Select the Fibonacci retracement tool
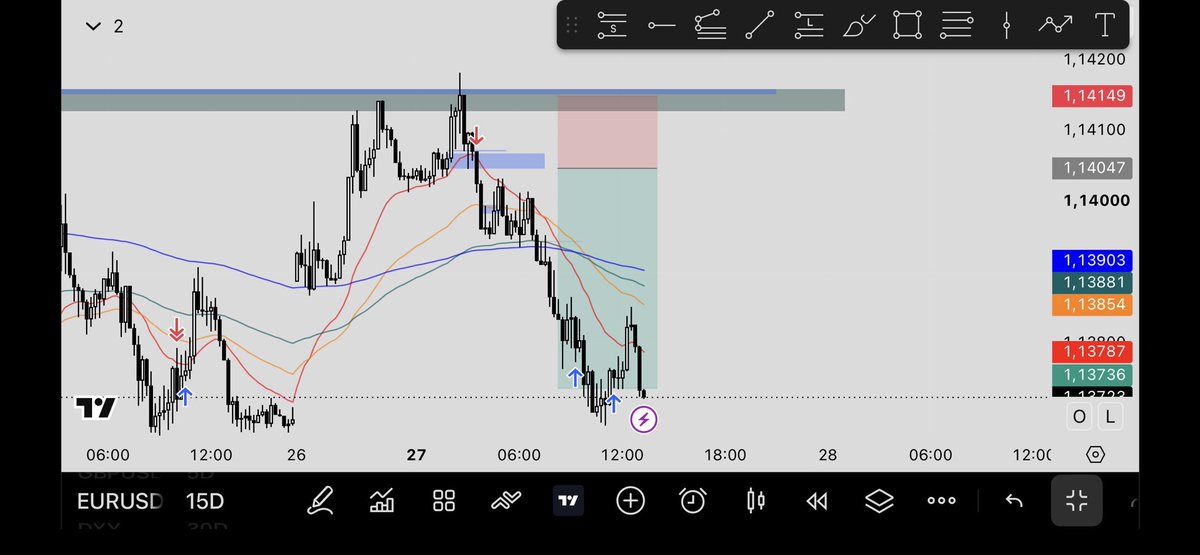 point(710,25)
